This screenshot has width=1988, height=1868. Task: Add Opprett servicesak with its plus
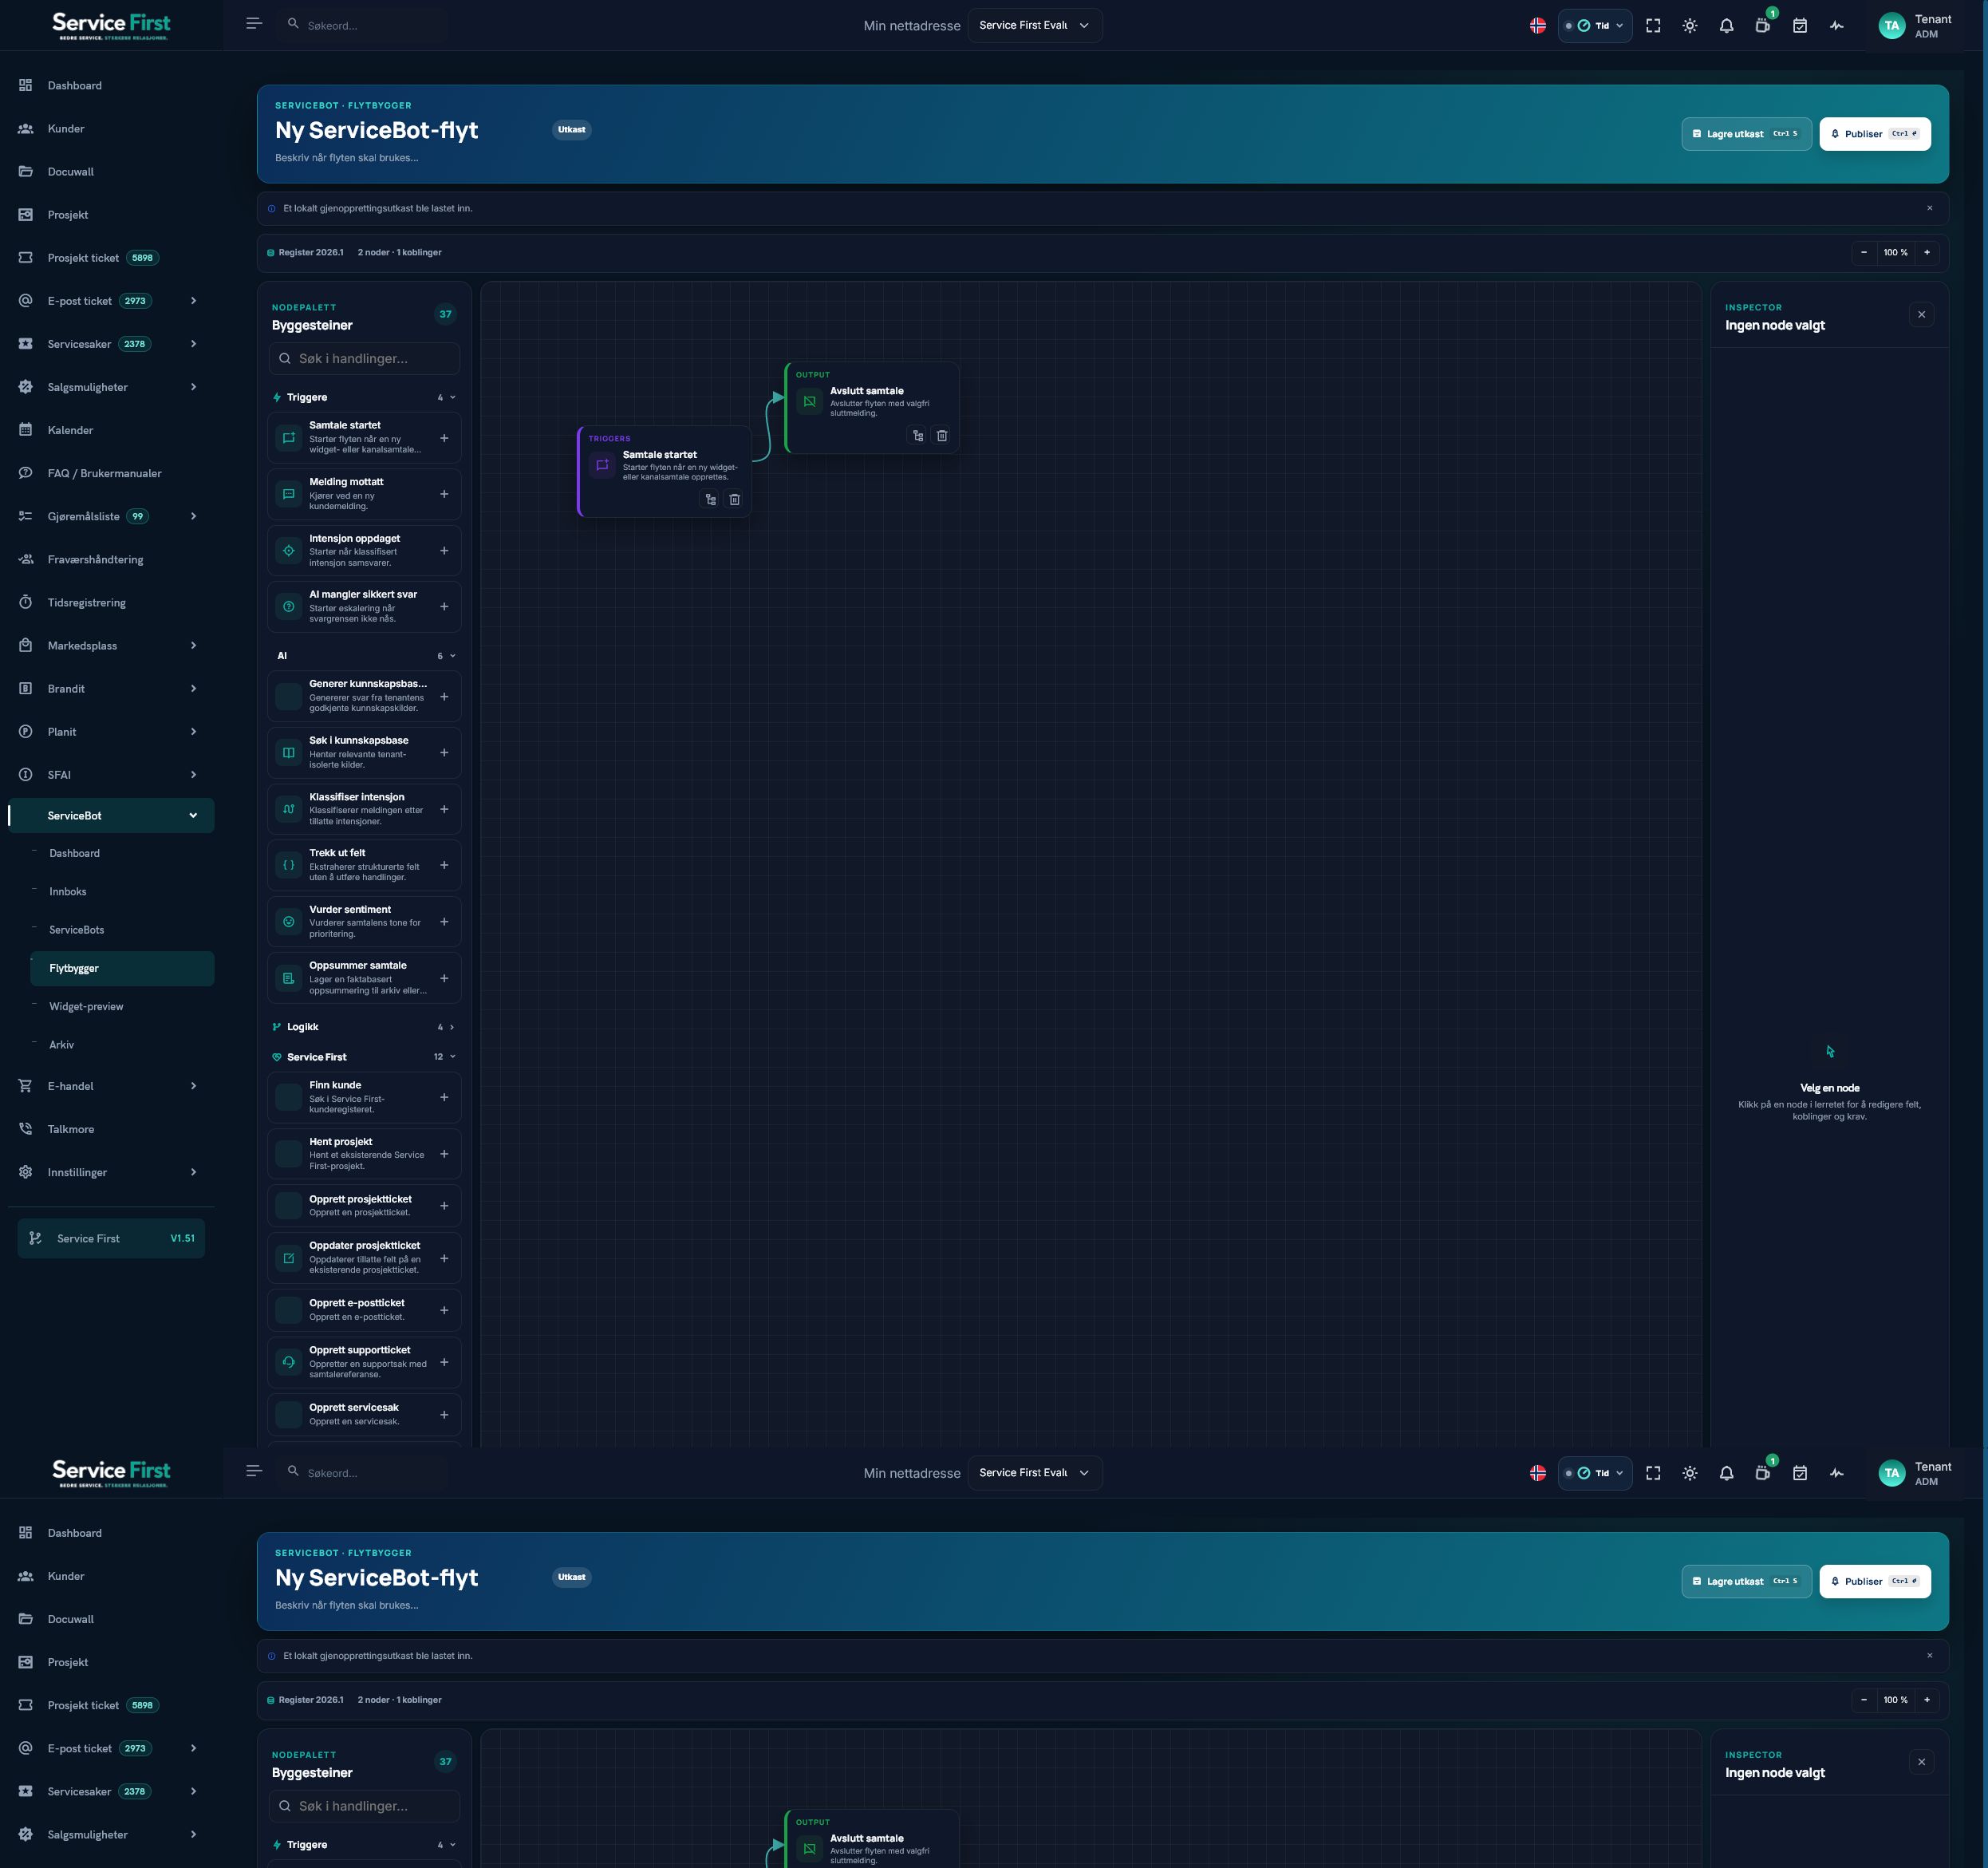(x=444, y=1415)
